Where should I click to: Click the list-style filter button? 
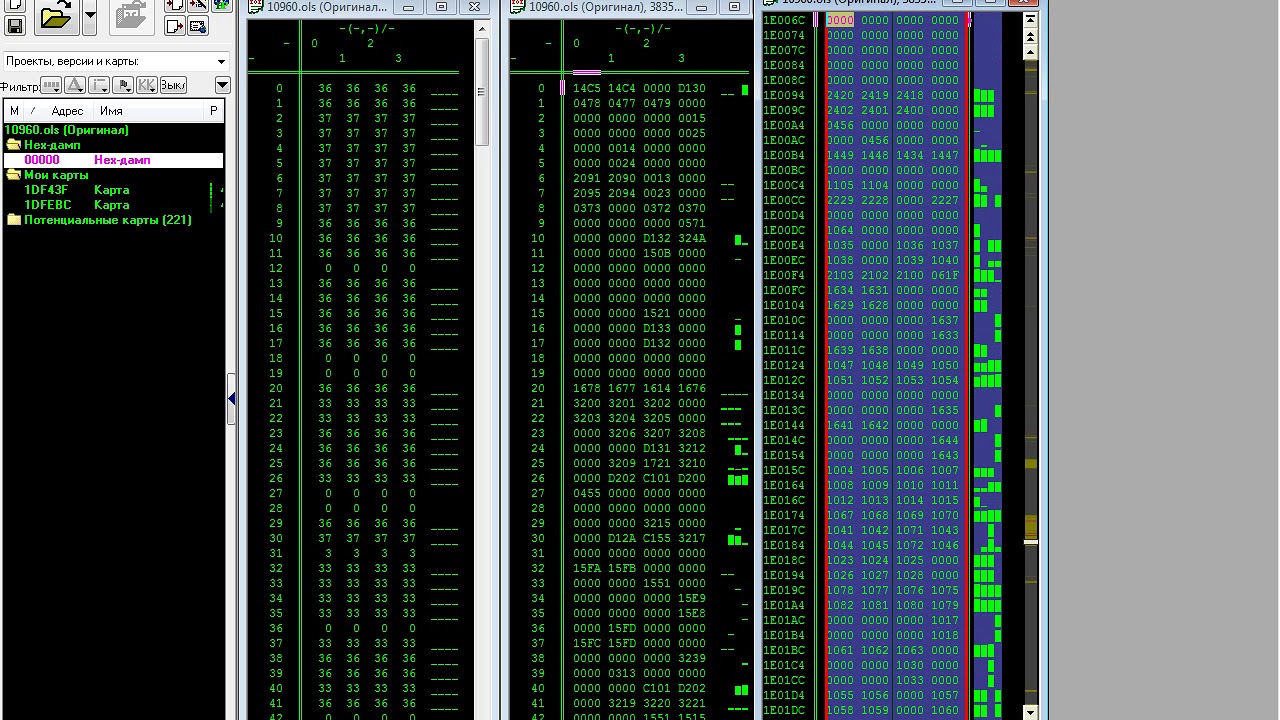[99, 85]
